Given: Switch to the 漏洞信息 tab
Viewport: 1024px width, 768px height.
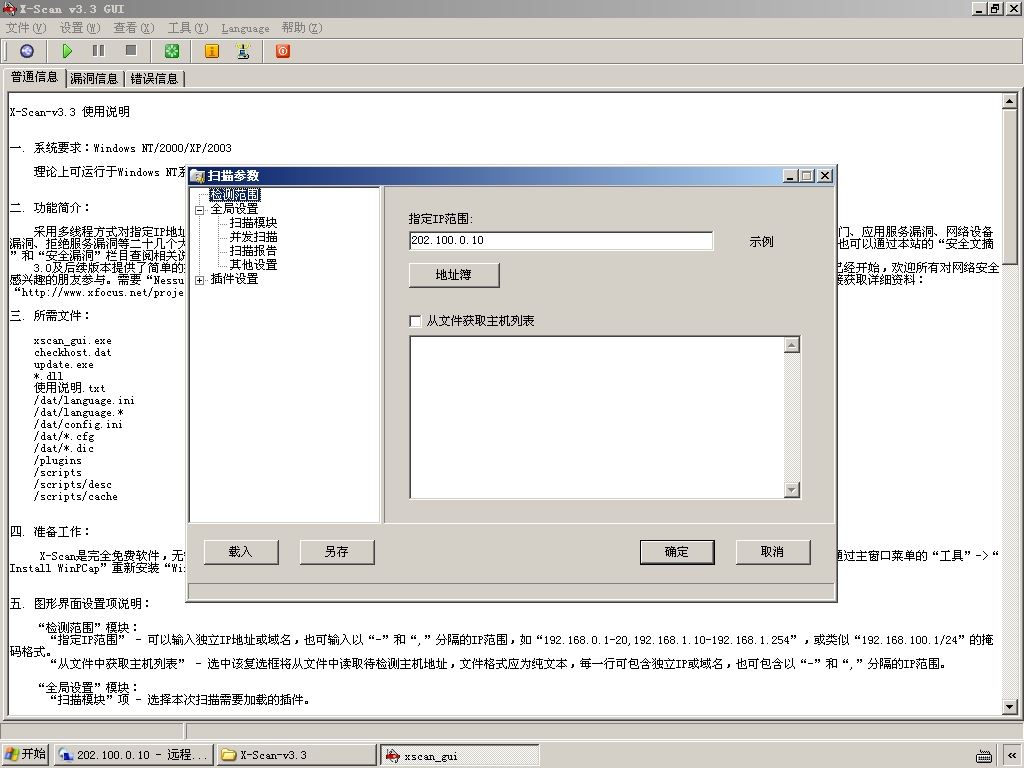Looking at the screenshot, I should (x=94, y=78).
